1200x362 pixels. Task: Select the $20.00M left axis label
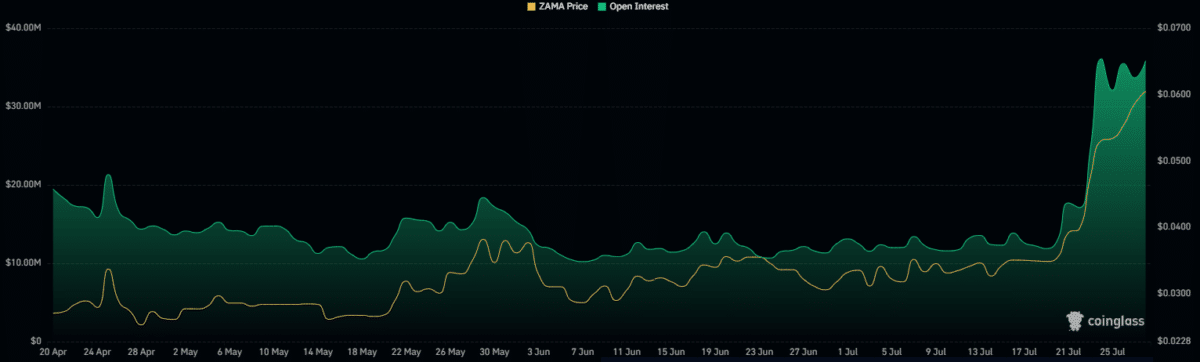(23, 184)
